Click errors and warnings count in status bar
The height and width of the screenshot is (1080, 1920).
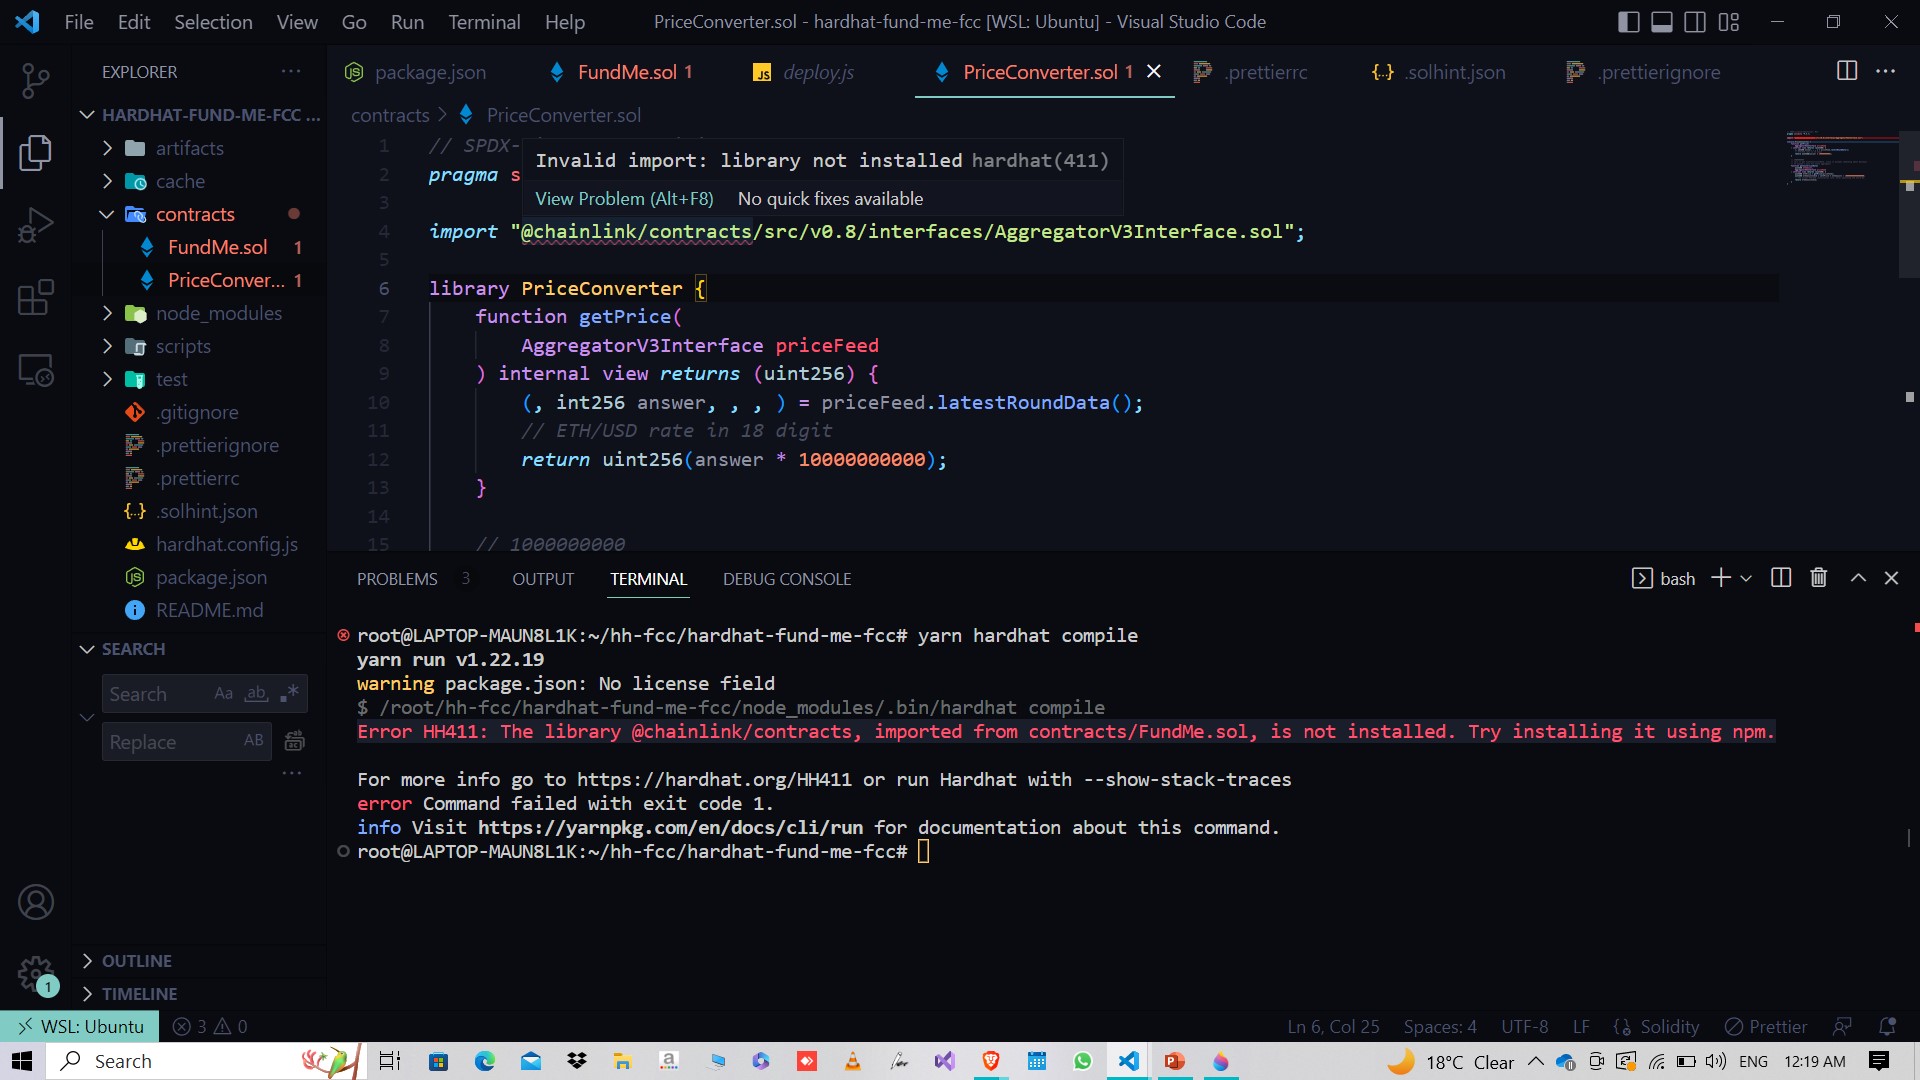210,1026
